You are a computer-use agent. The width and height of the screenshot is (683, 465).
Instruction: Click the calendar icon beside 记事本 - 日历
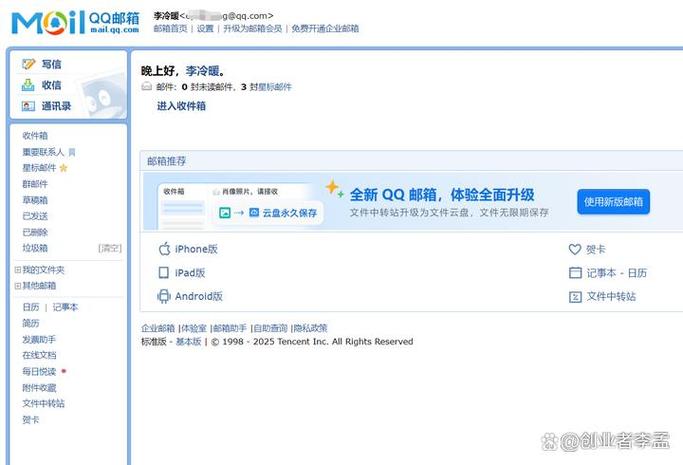(575, 273)
